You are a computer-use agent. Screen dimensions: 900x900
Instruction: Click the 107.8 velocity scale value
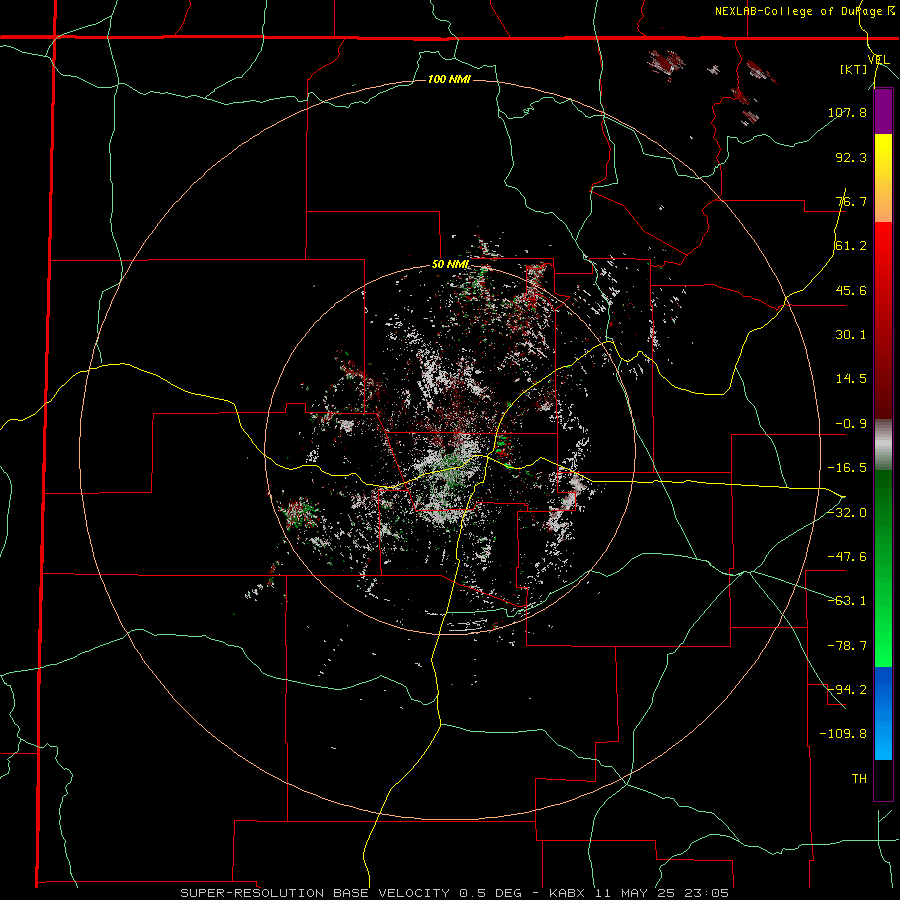847,112
